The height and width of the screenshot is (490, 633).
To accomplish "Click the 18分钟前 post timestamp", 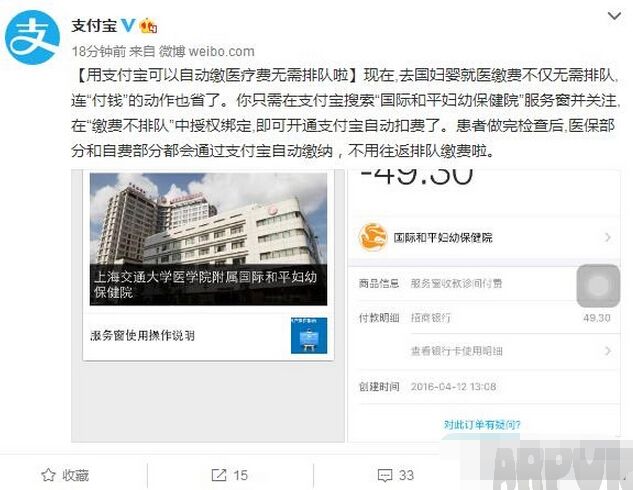I will pyautogui.click(x=99, y=51).
